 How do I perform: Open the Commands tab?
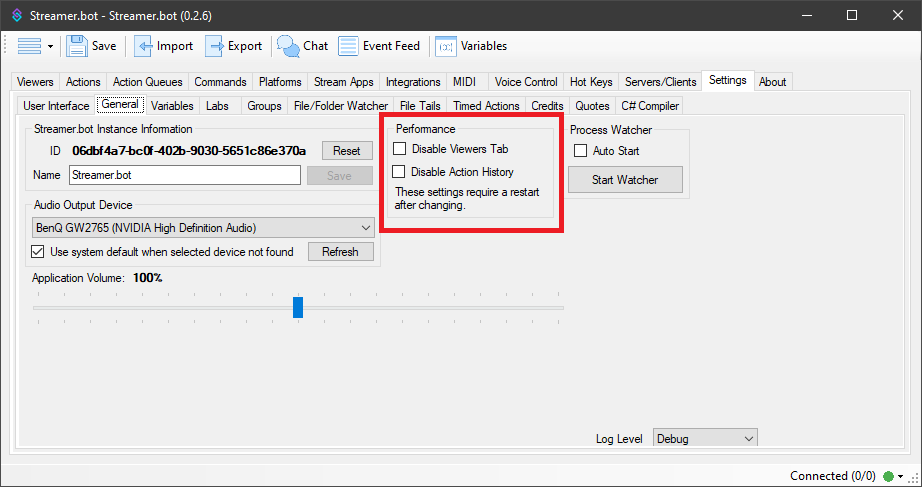221,82
